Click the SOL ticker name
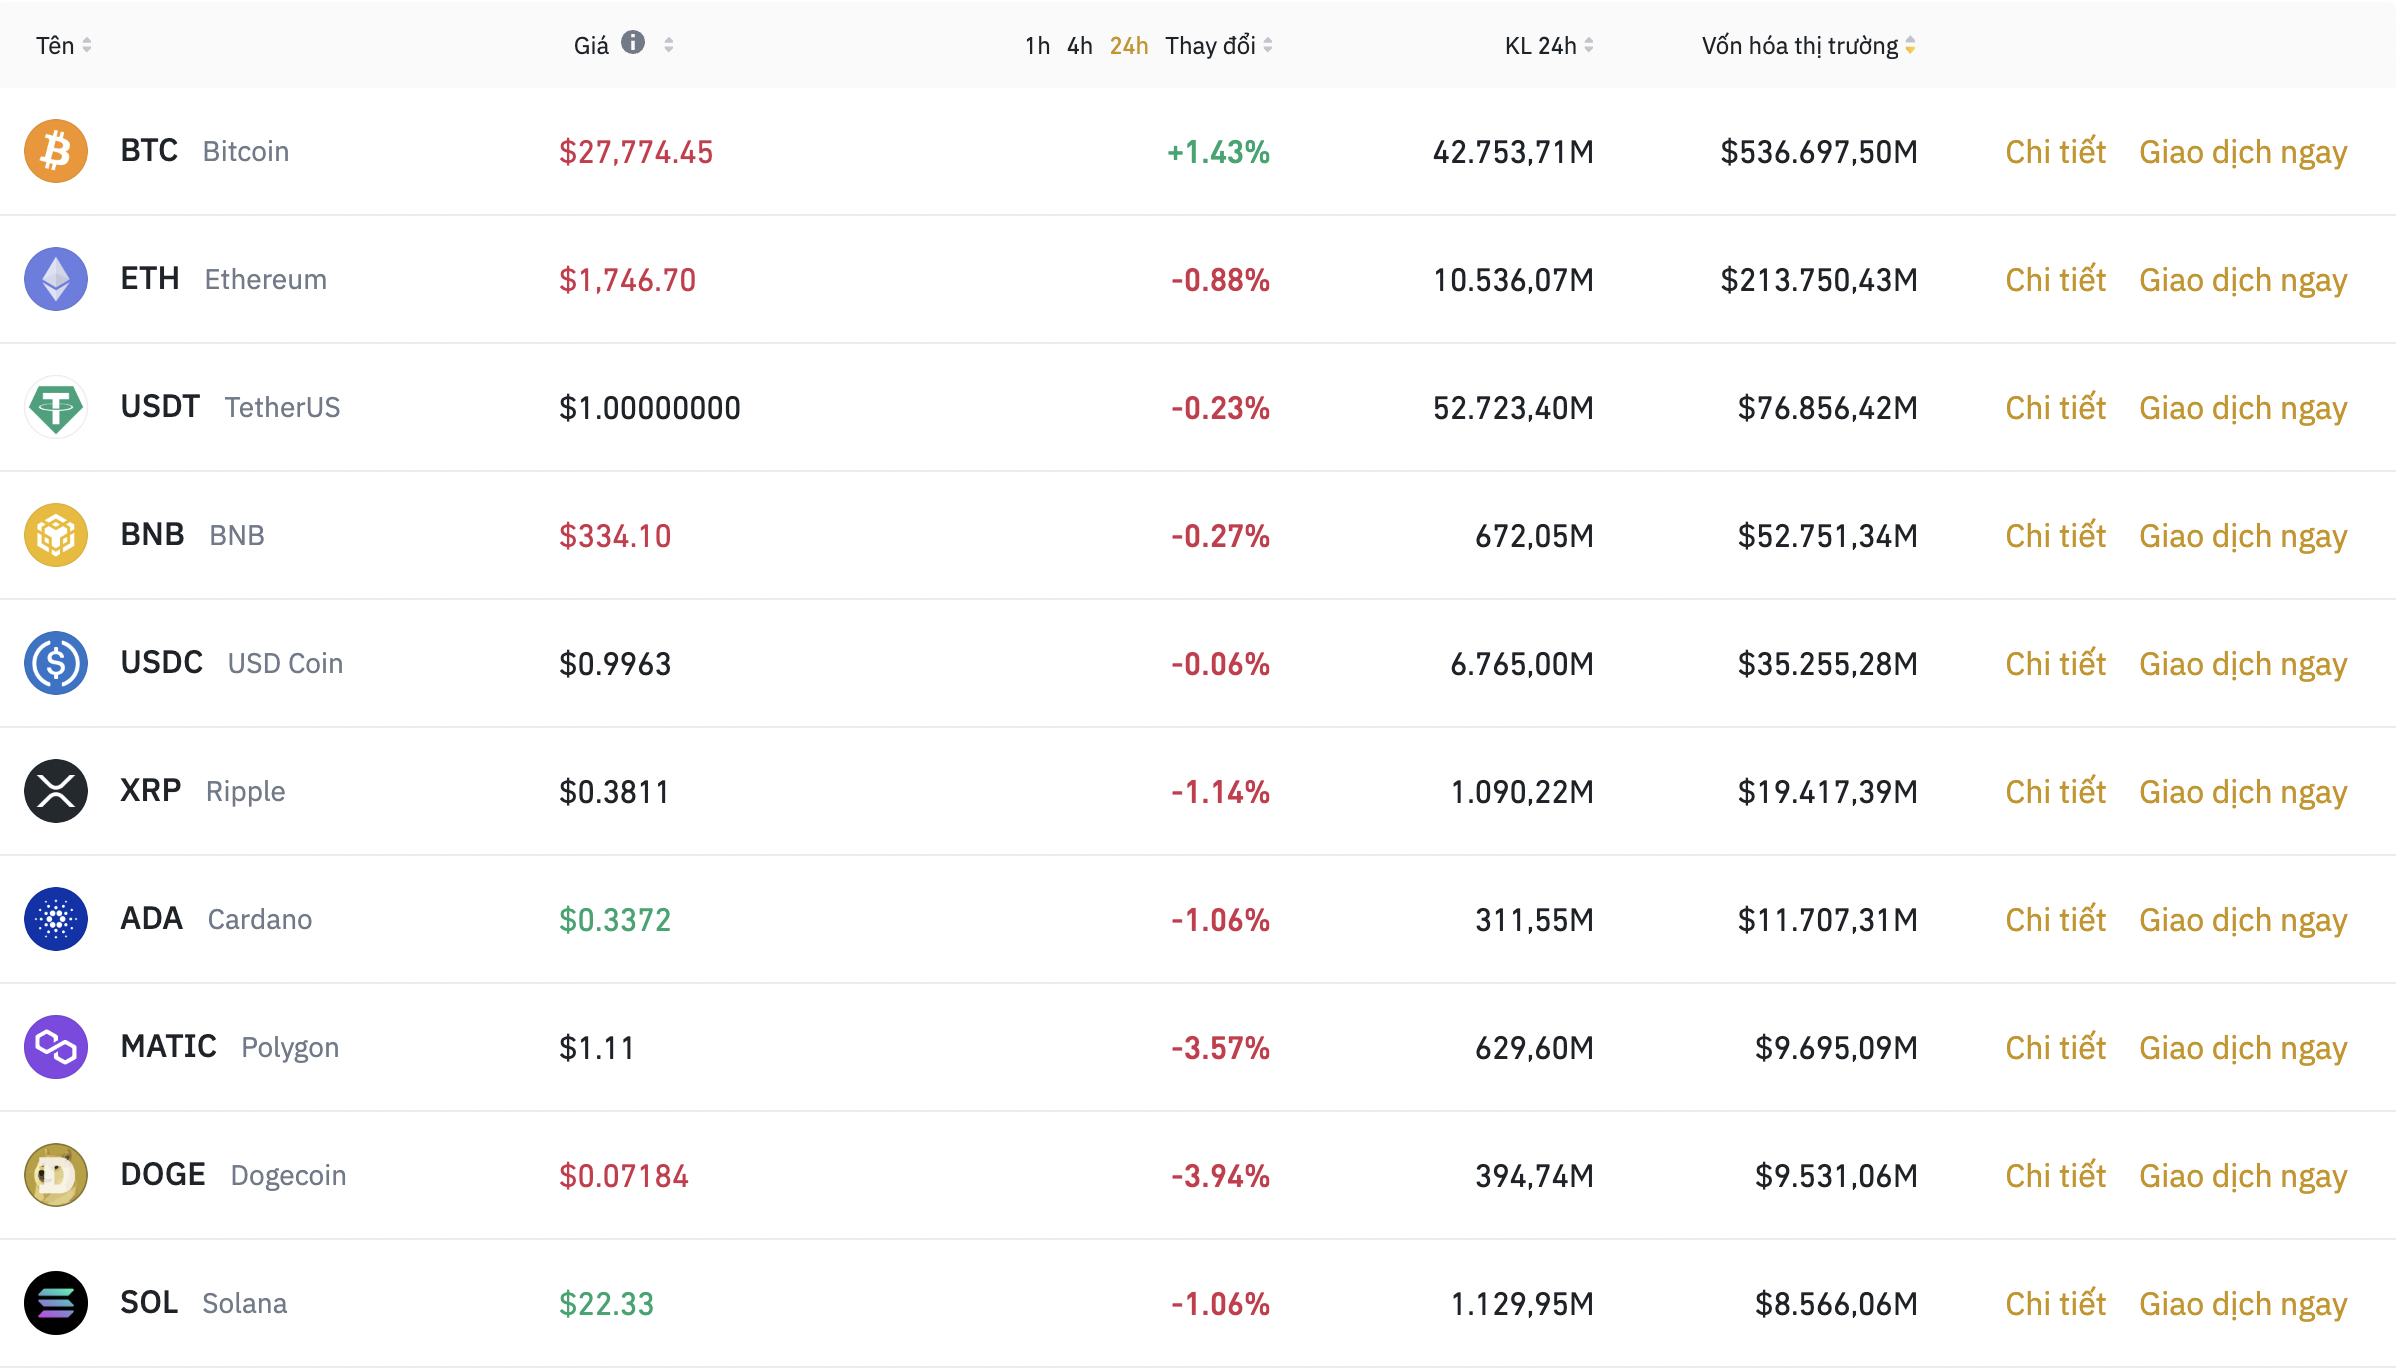This screenshot has height=1372, width=2406. [149, 1303]
